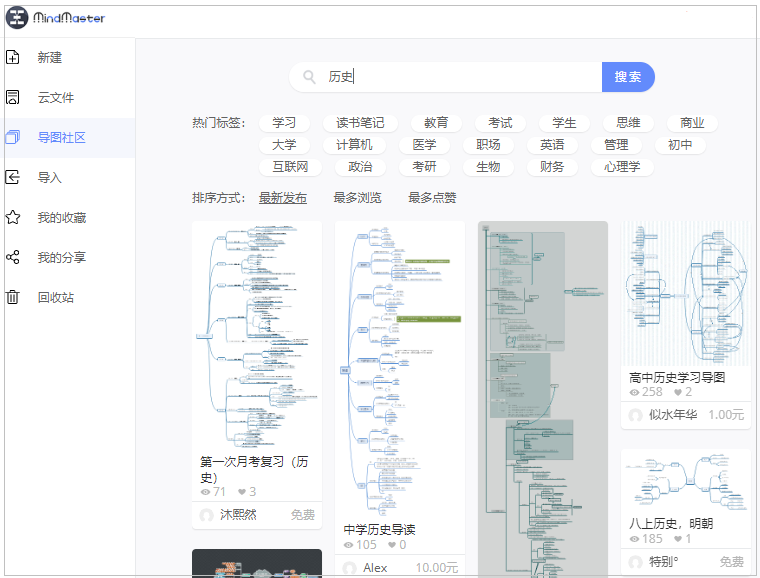
Task: Click the search input field with 历史
Action: click(460, 77)
